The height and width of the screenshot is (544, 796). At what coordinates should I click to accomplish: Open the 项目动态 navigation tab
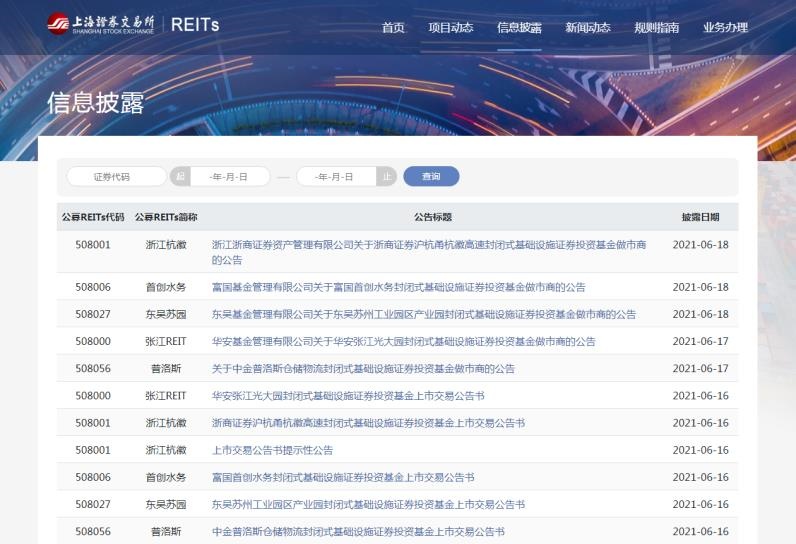(450, 27)
